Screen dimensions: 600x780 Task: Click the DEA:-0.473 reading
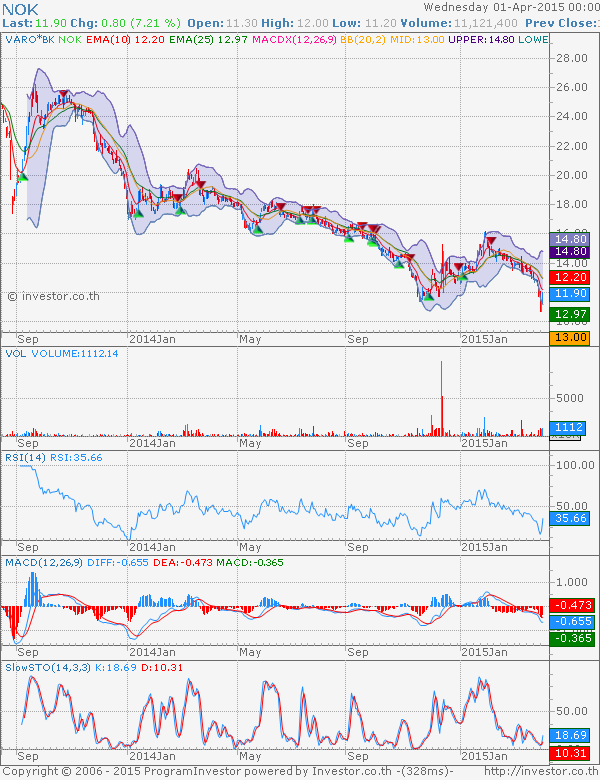click(x=183, y=563)
